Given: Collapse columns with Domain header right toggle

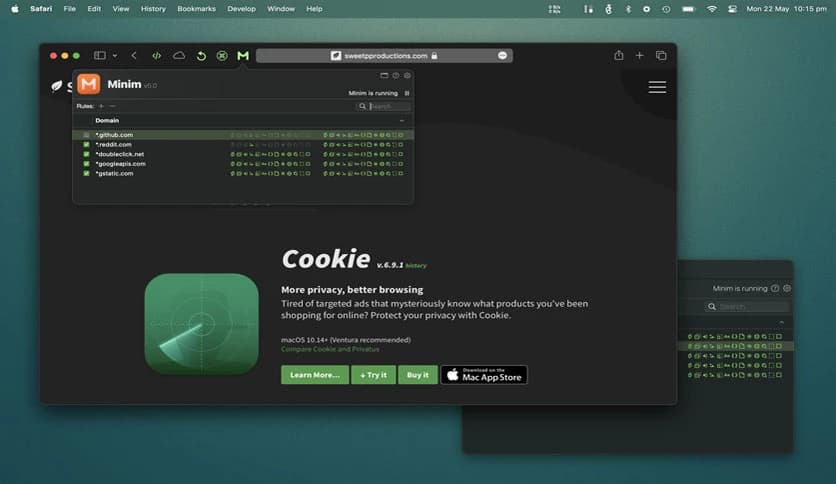Looking at the screenshot, I should pyautogui.click(x=402, y=120).
